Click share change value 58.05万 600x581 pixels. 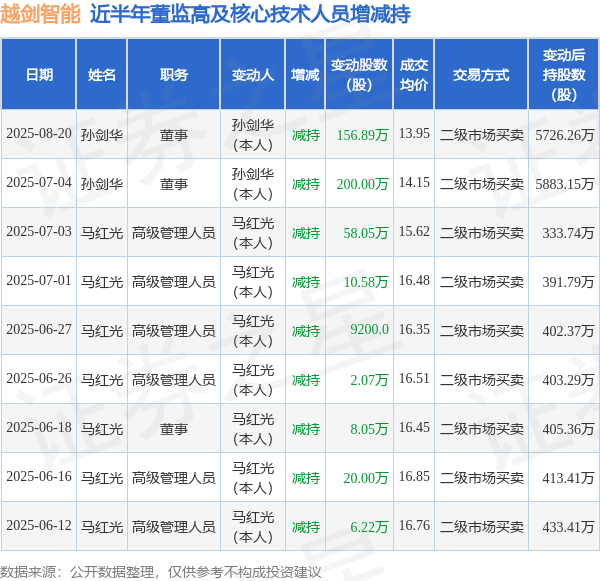366,233
